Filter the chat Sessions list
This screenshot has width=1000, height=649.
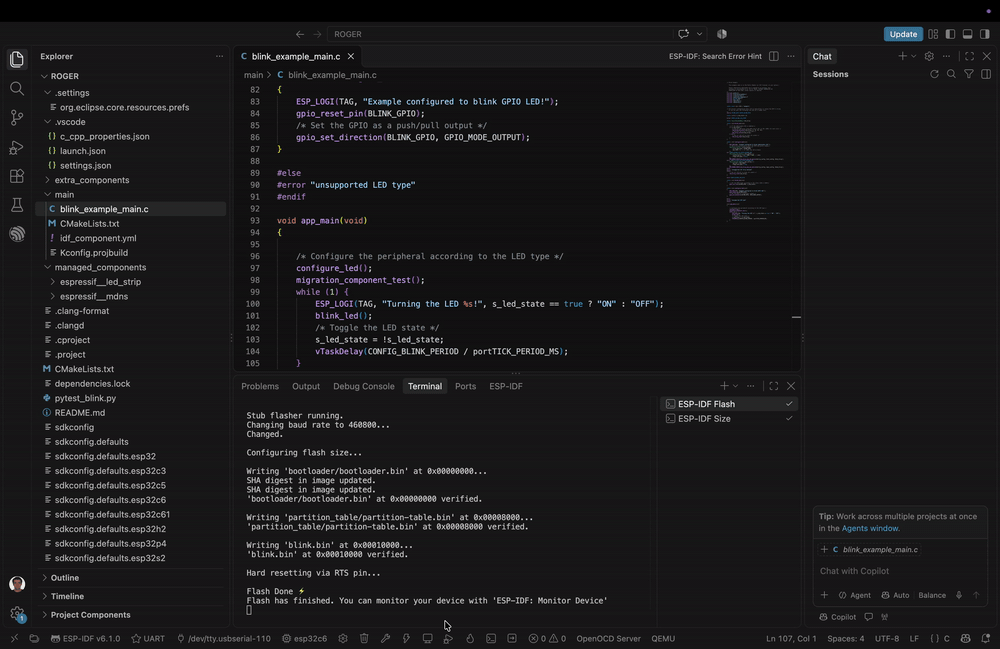[969, 74]
